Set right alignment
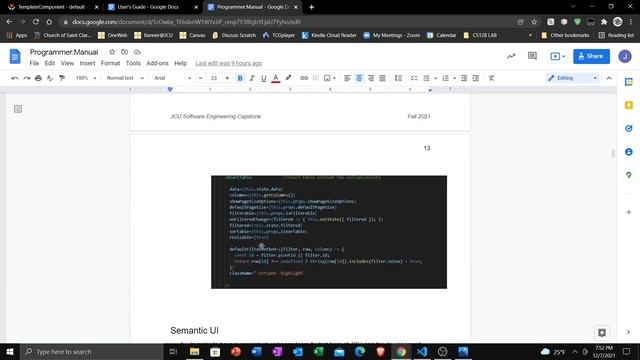This screenshot has height=360, width=640. click(371, 78)
